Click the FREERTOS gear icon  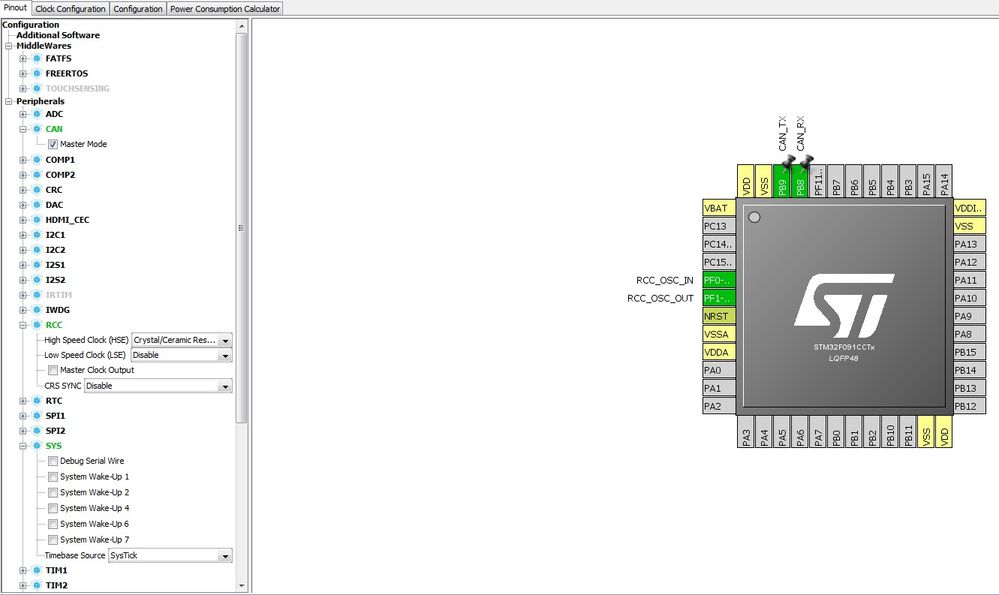pos(37,74)
